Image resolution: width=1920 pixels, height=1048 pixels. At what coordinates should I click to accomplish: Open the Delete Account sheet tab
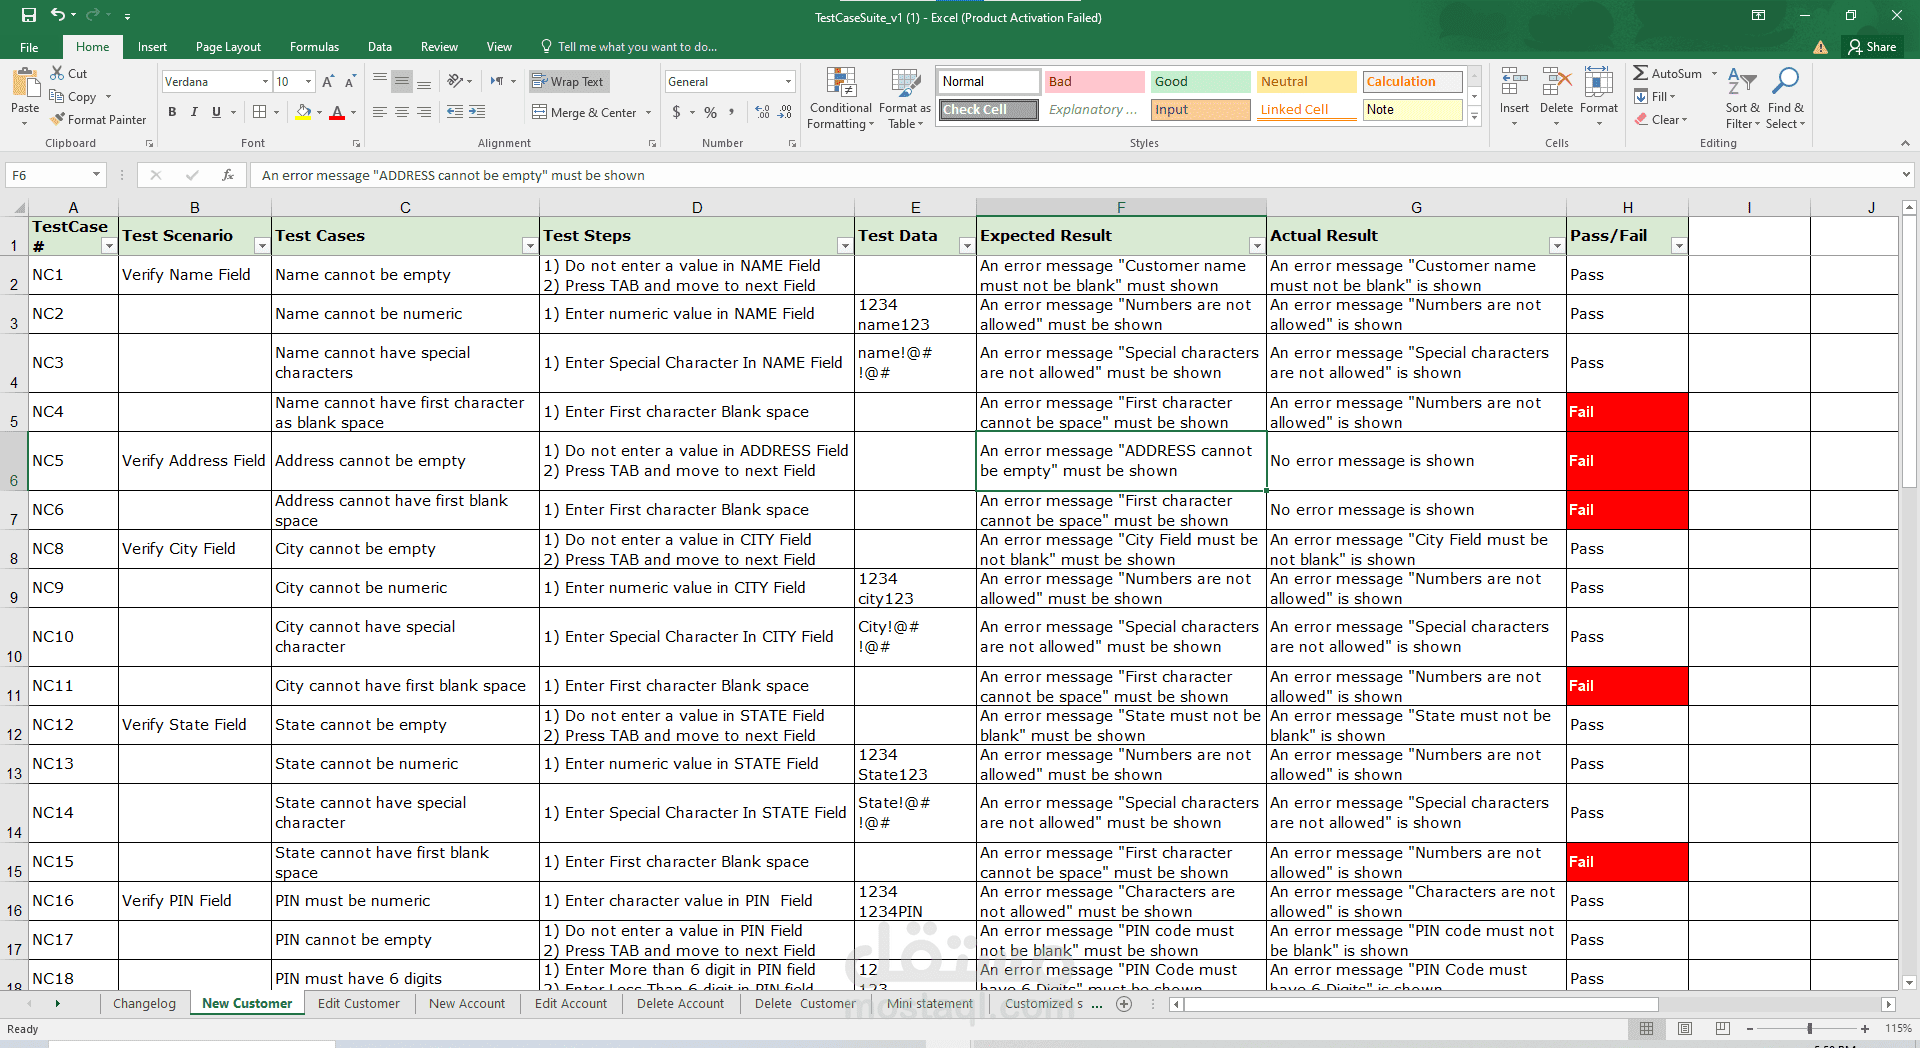point(680,1003)
